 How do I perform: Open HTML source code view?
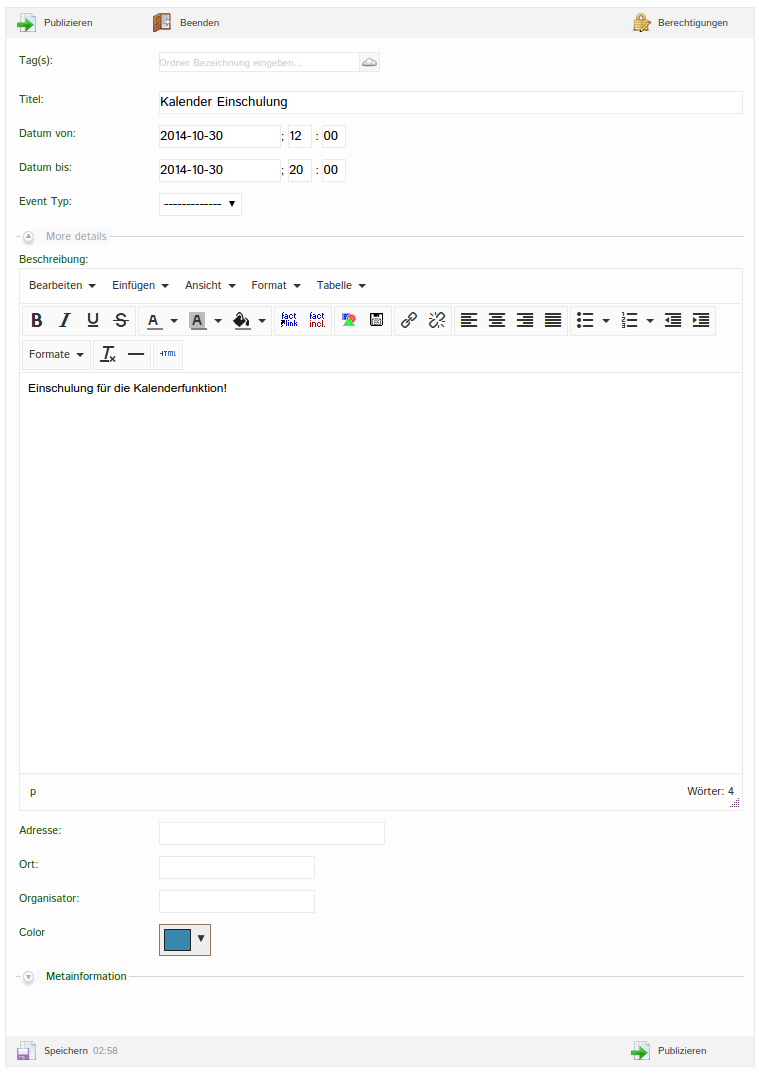[168, 354]
